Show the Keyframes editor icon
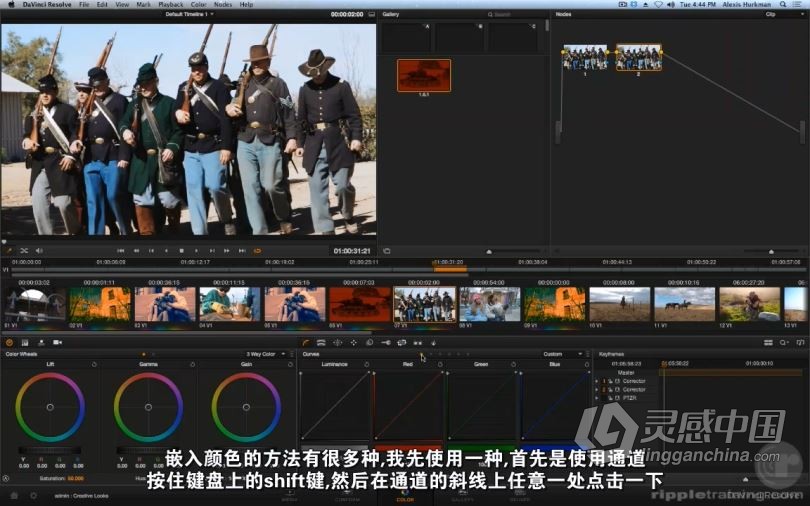This screenshot has height=506, width=810. 768,342
